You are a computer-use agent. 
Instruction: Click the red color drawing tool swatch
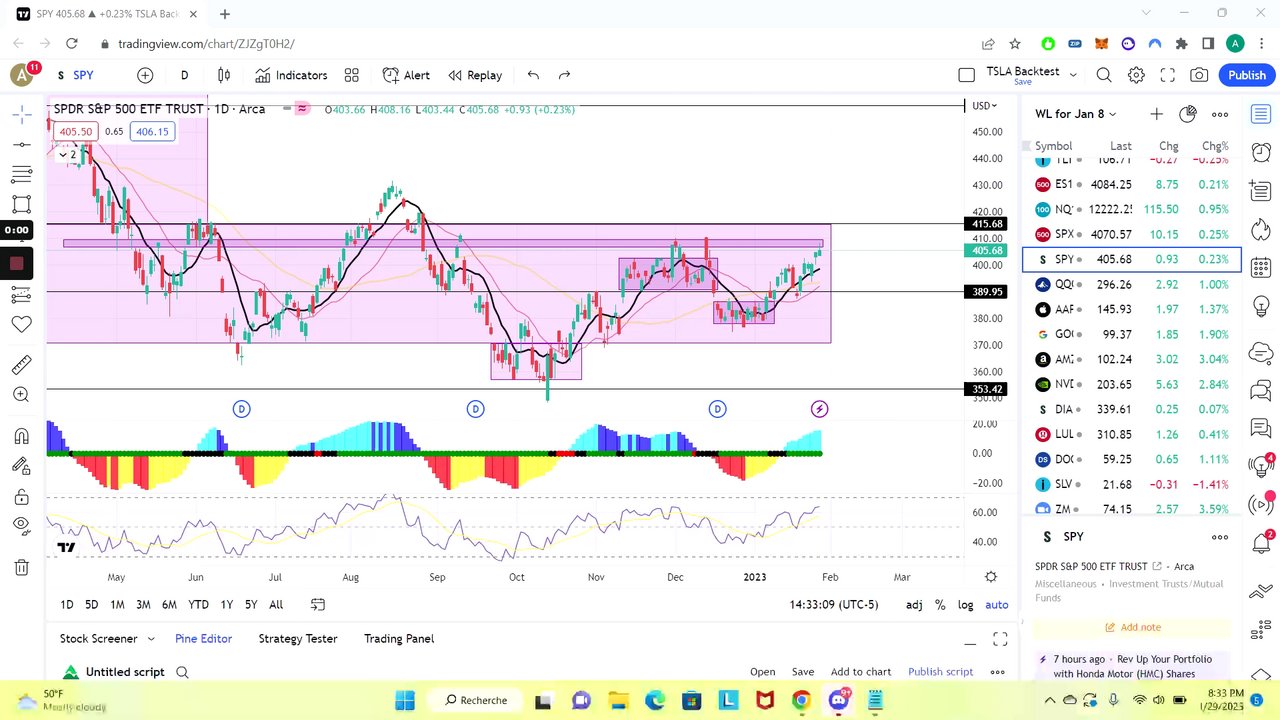pos(17,264)
